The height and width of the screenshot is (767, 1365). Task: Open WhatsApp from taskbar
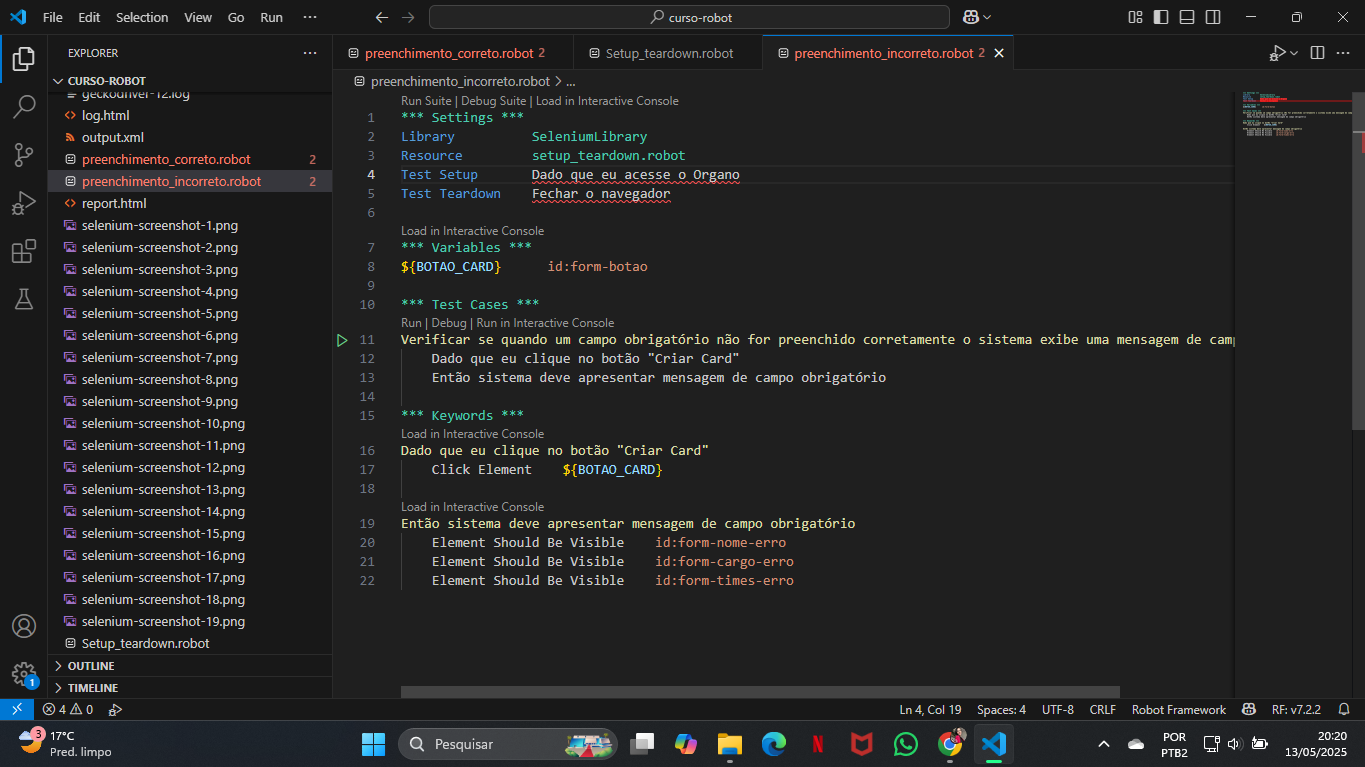point(905,744)
